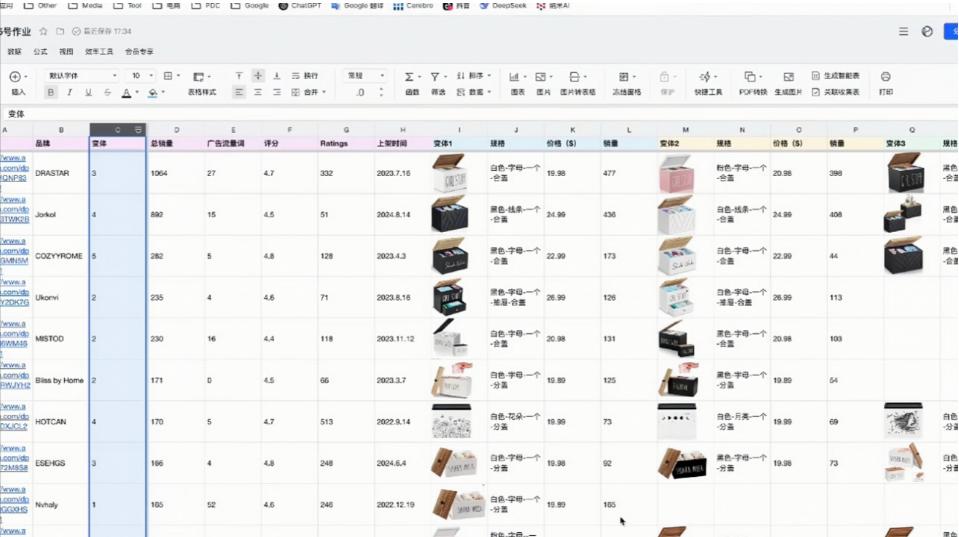
Task: Open the Sum function (函数) icon
Action: click(409, 76)
